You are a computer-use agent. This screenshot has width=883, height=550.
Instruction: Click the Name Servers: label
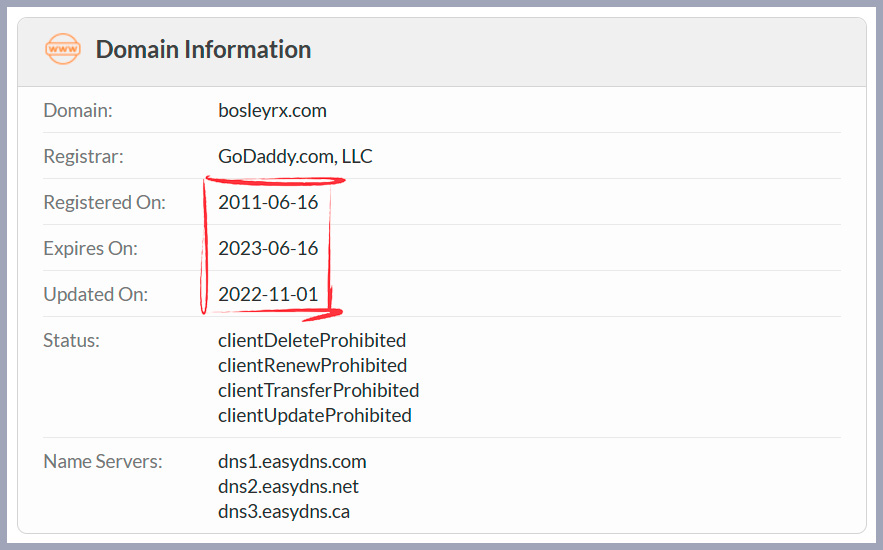(103, 462)
